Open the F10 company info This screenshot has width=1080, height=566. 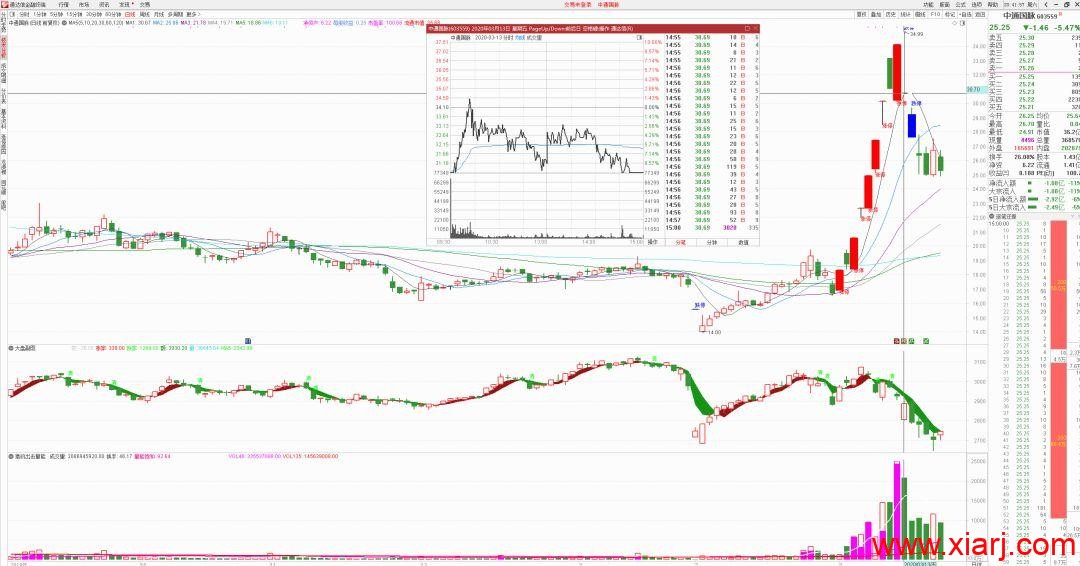coord(935,14)
